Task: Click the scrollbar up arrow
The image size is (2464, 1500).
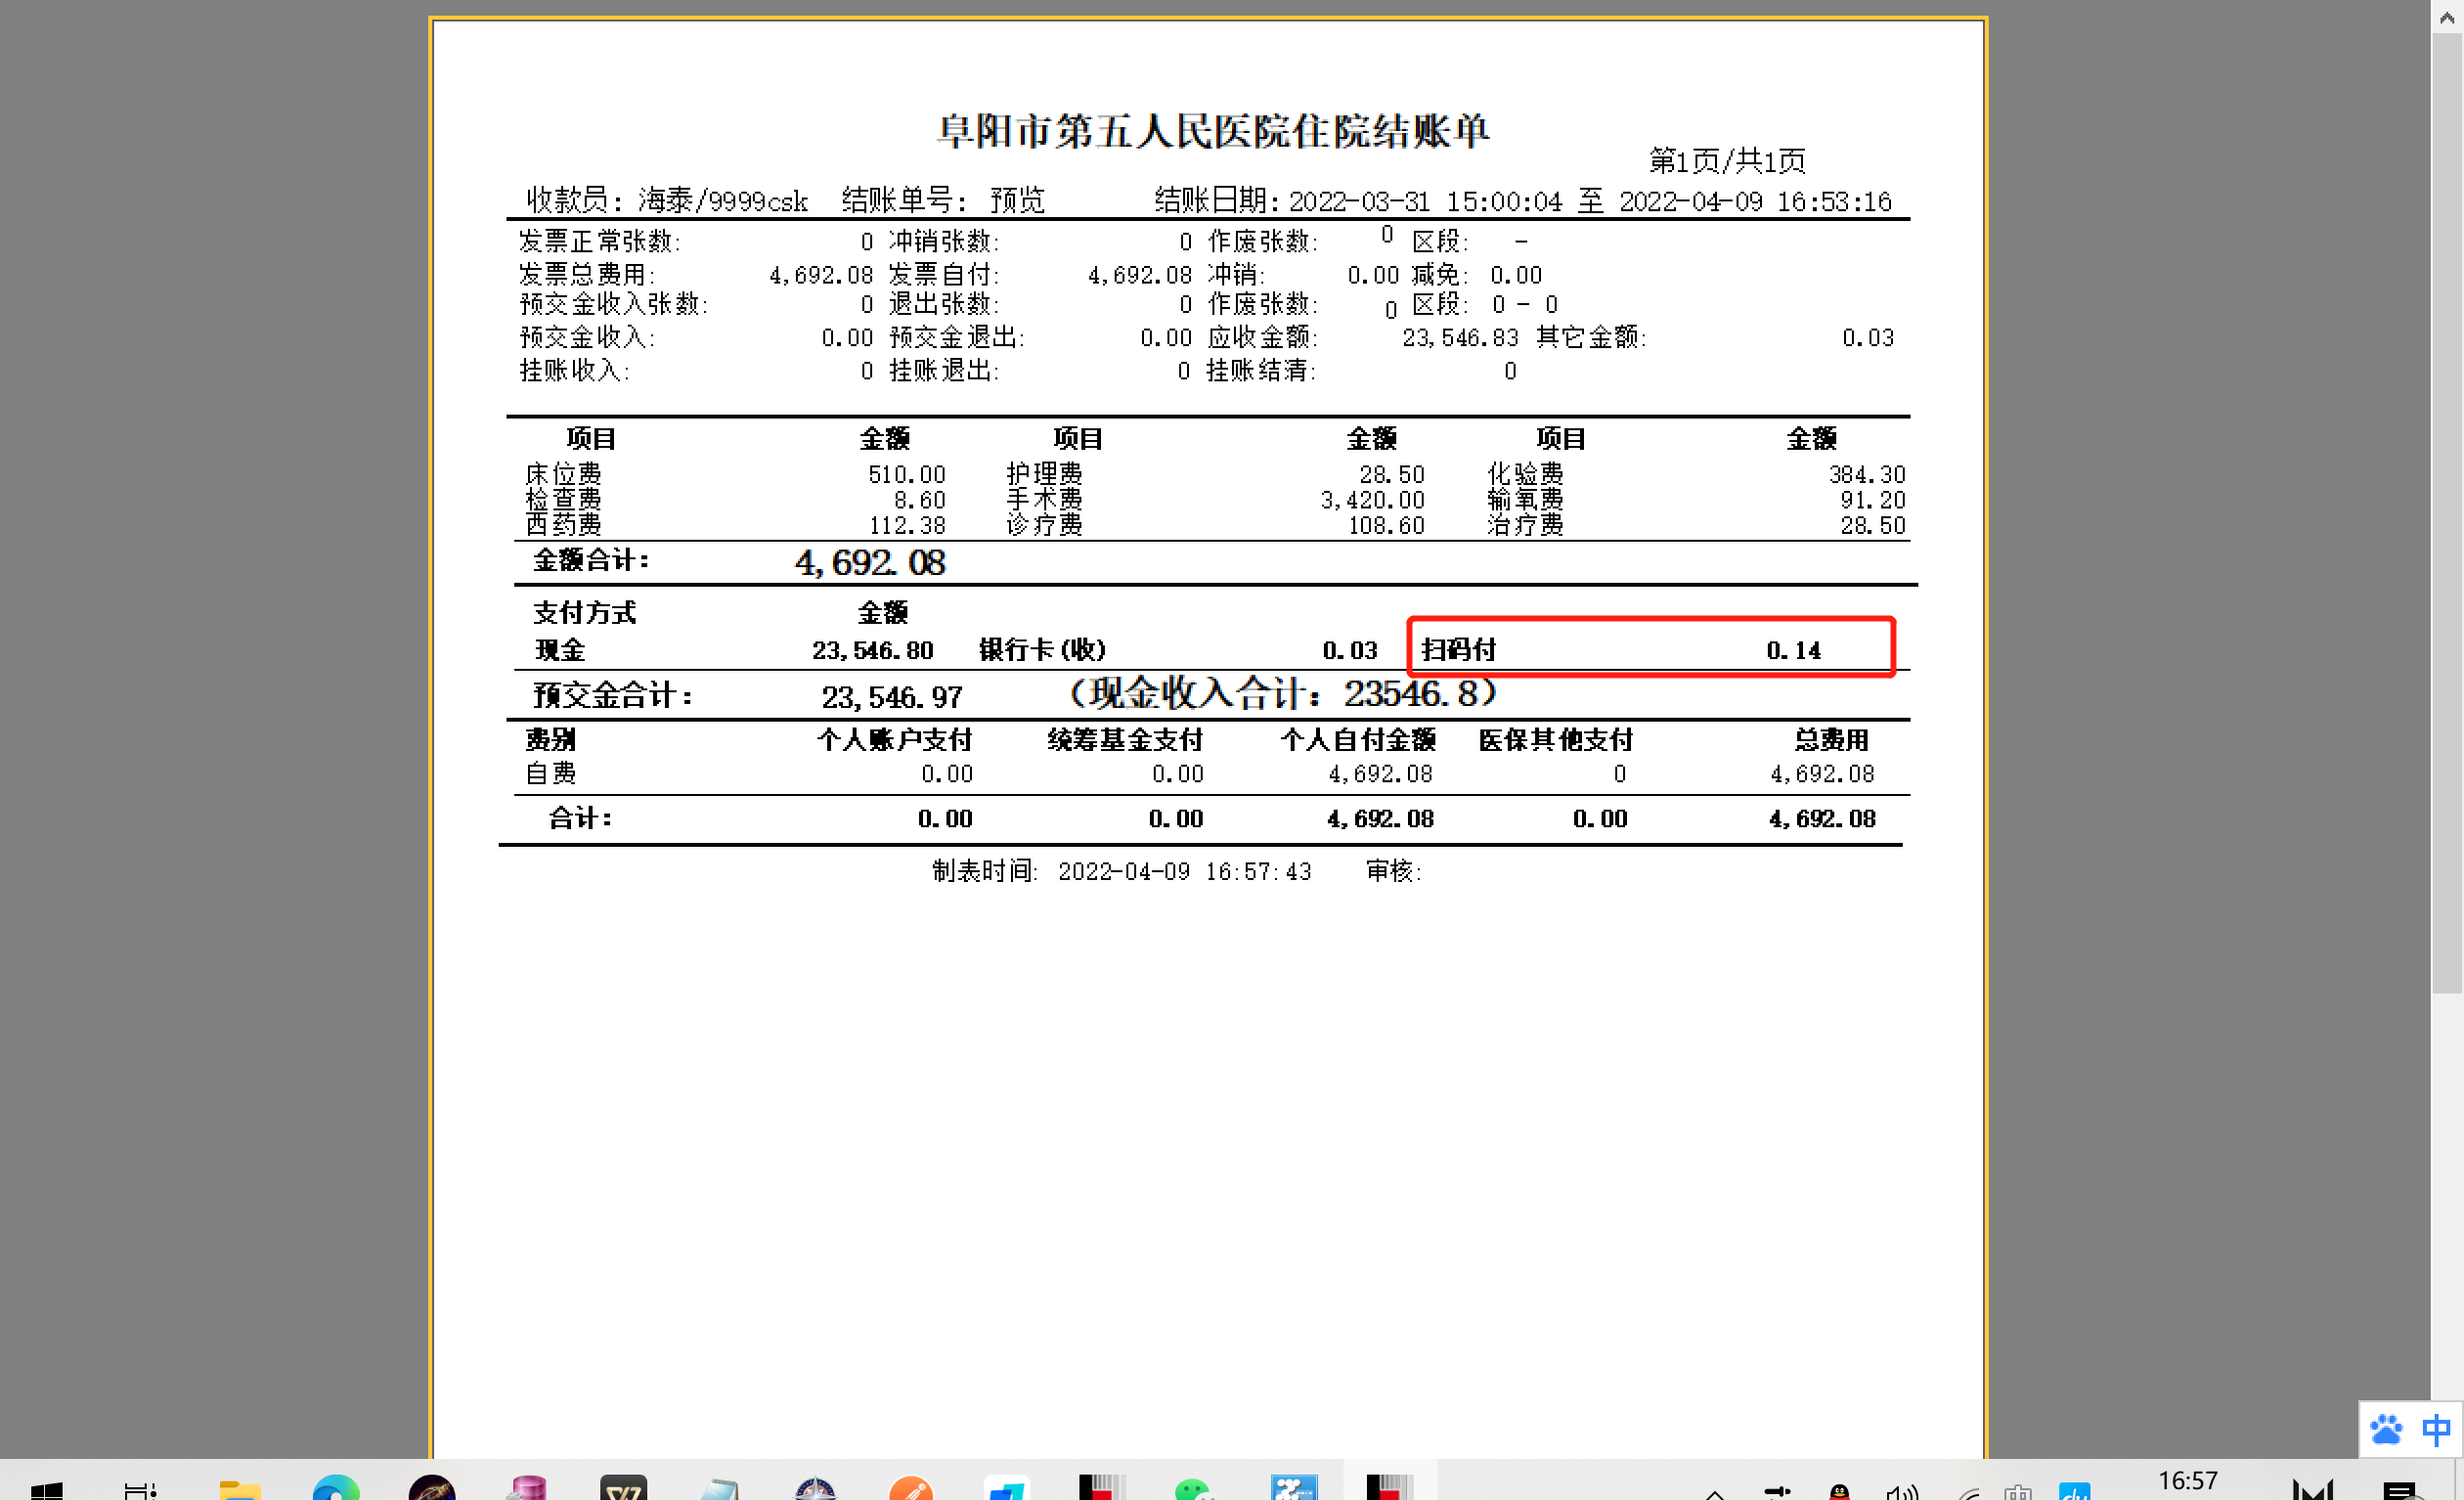Action: (2447, 17)
